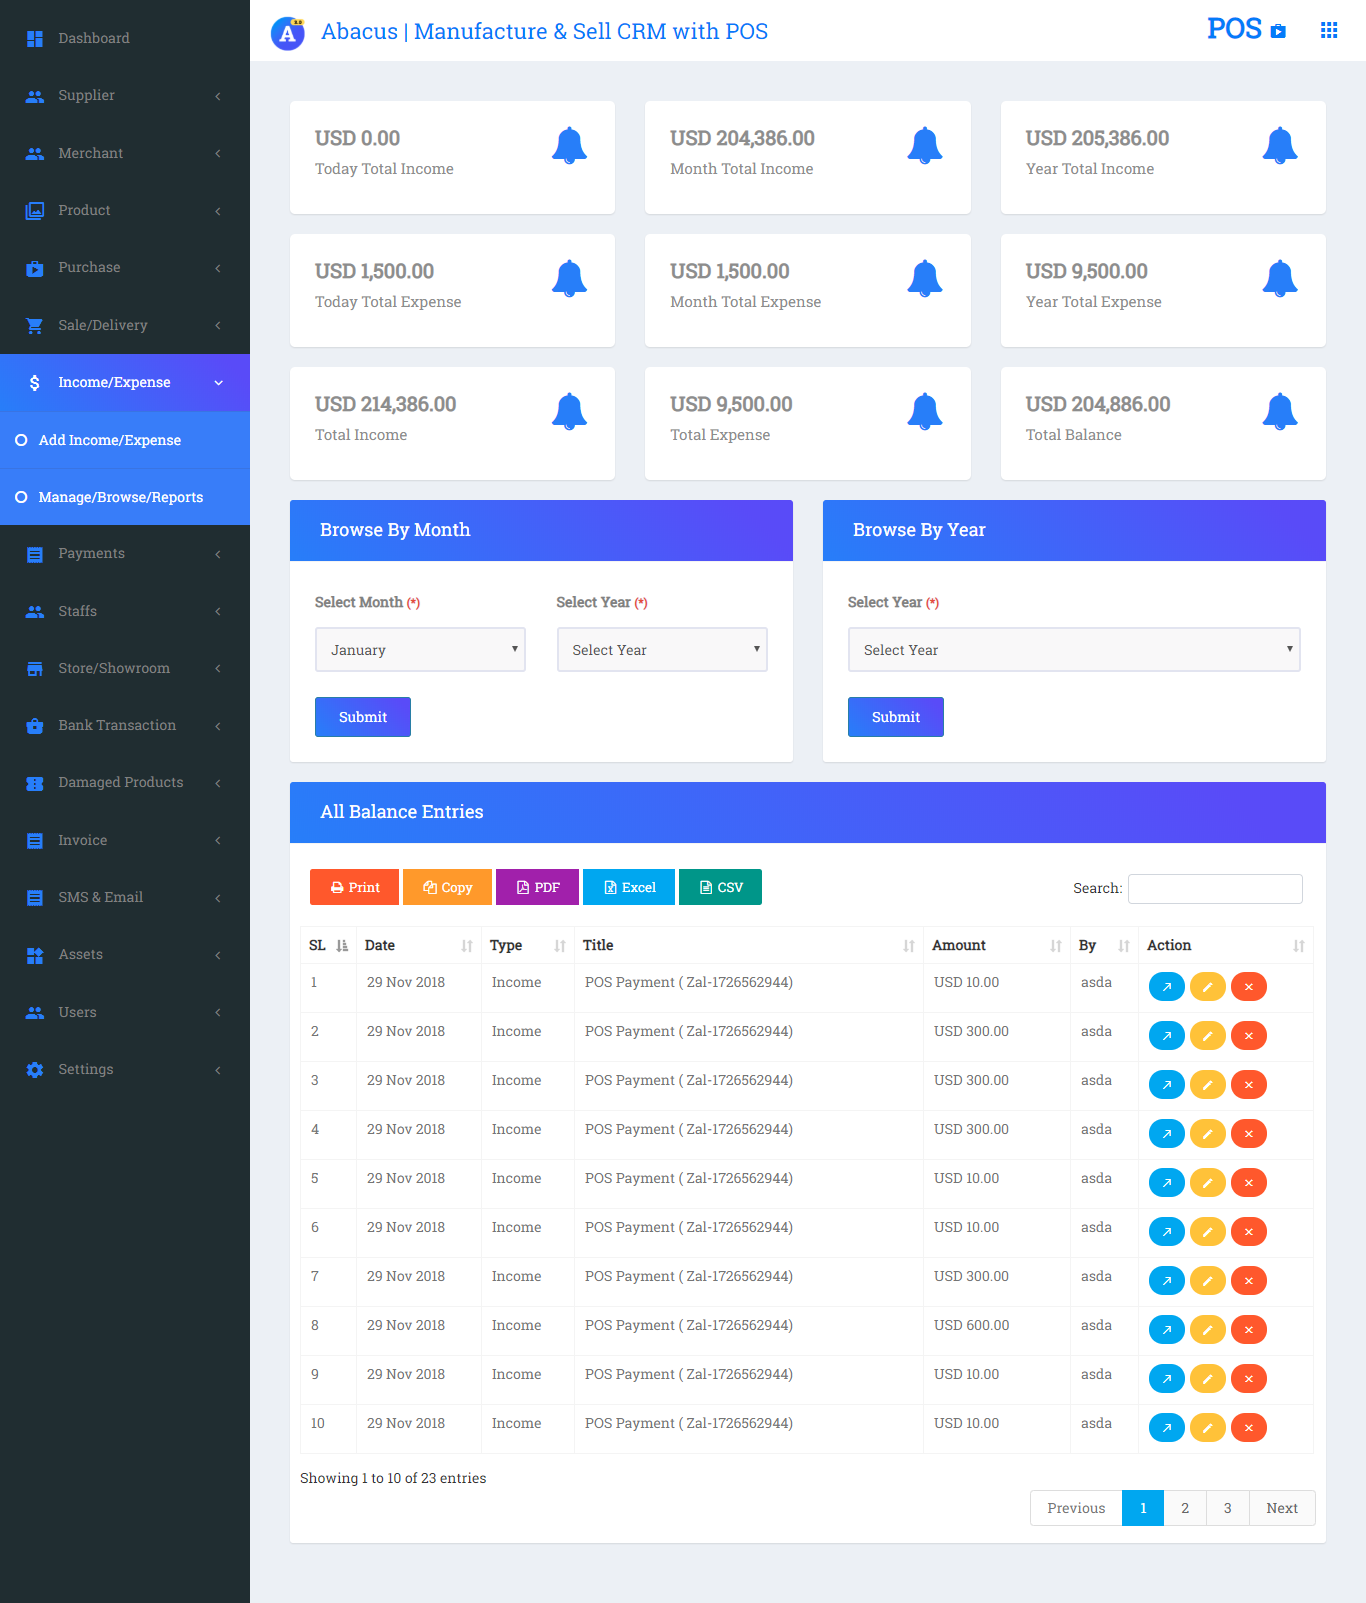
Task: Expand the Product sidebar menu
Action: [x=125, y=211]
